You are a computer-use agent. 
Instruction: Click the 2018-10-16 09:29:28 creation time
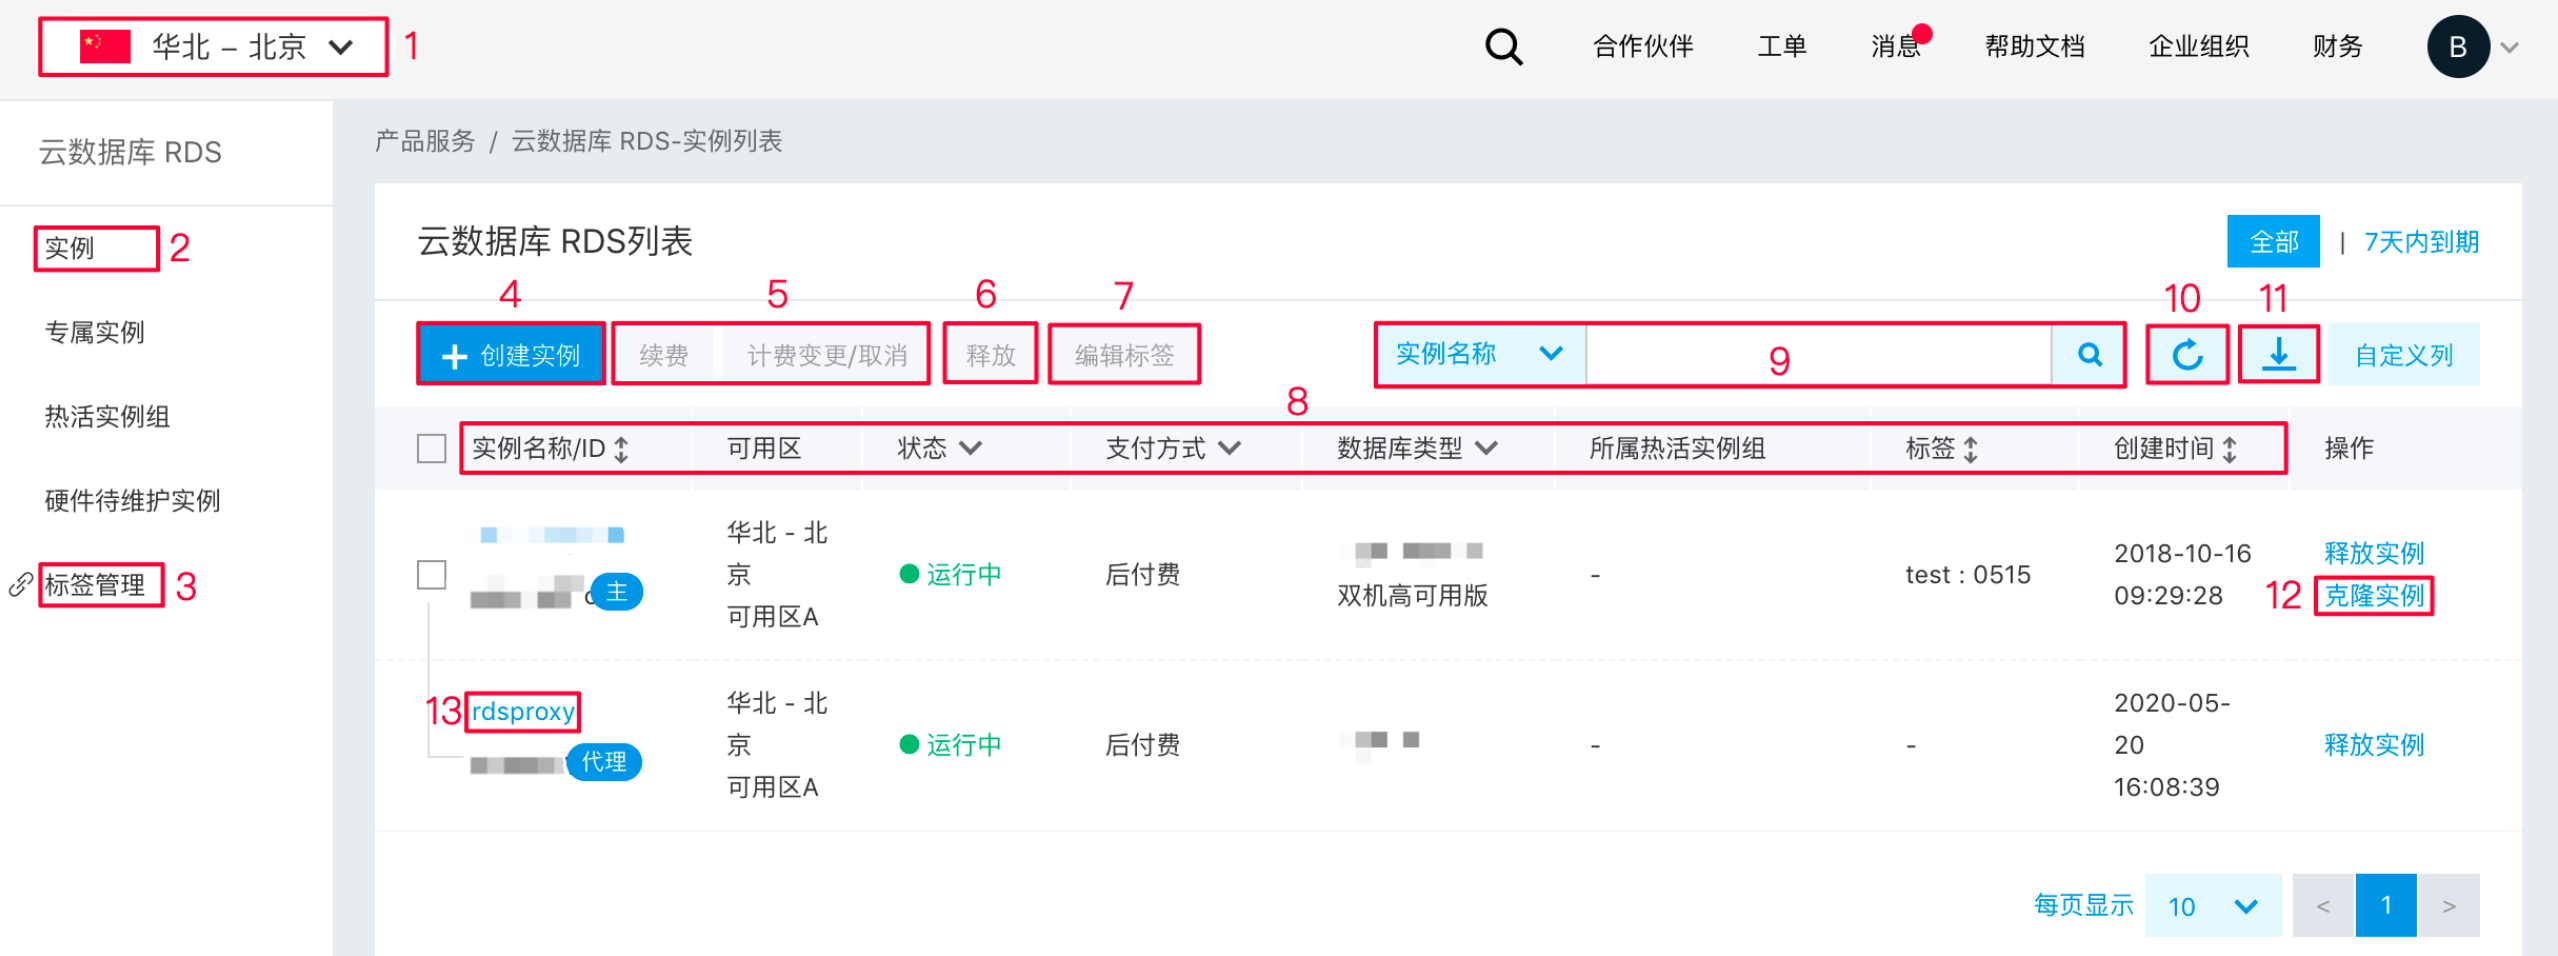[2182, 574]
